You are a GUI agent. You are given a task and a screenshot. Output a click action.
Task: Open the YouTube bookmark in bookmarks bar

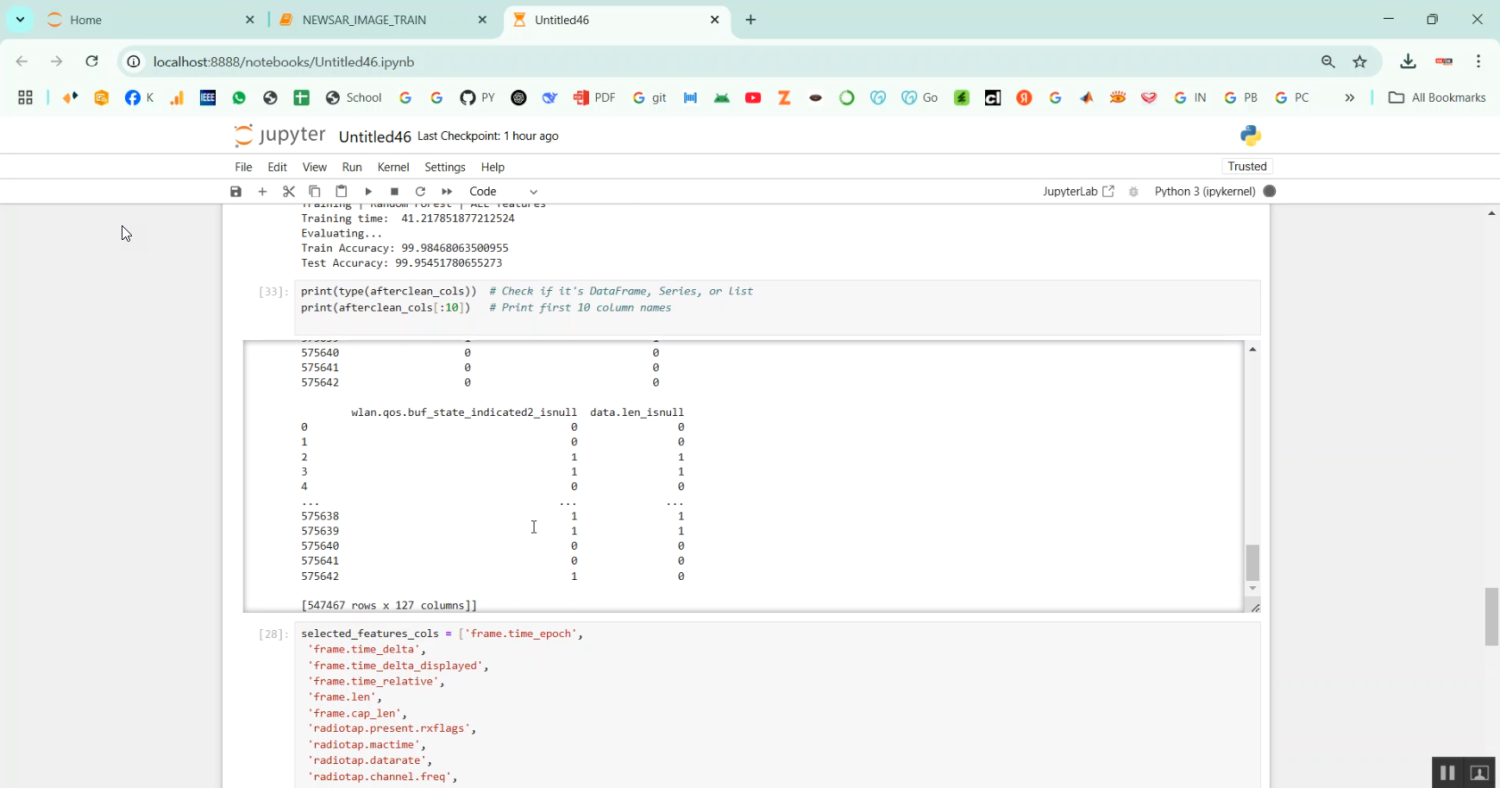[753, 97]
